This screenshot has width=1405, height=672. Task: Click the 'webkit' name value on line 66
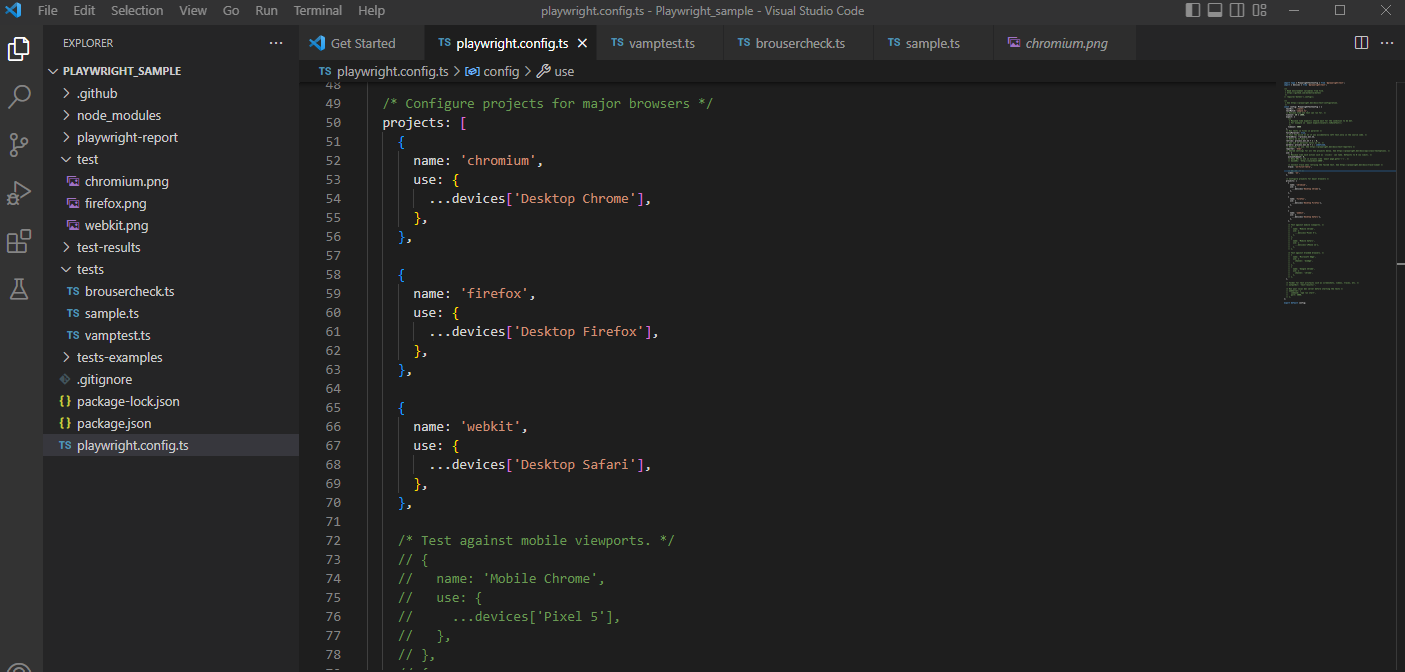490,427
